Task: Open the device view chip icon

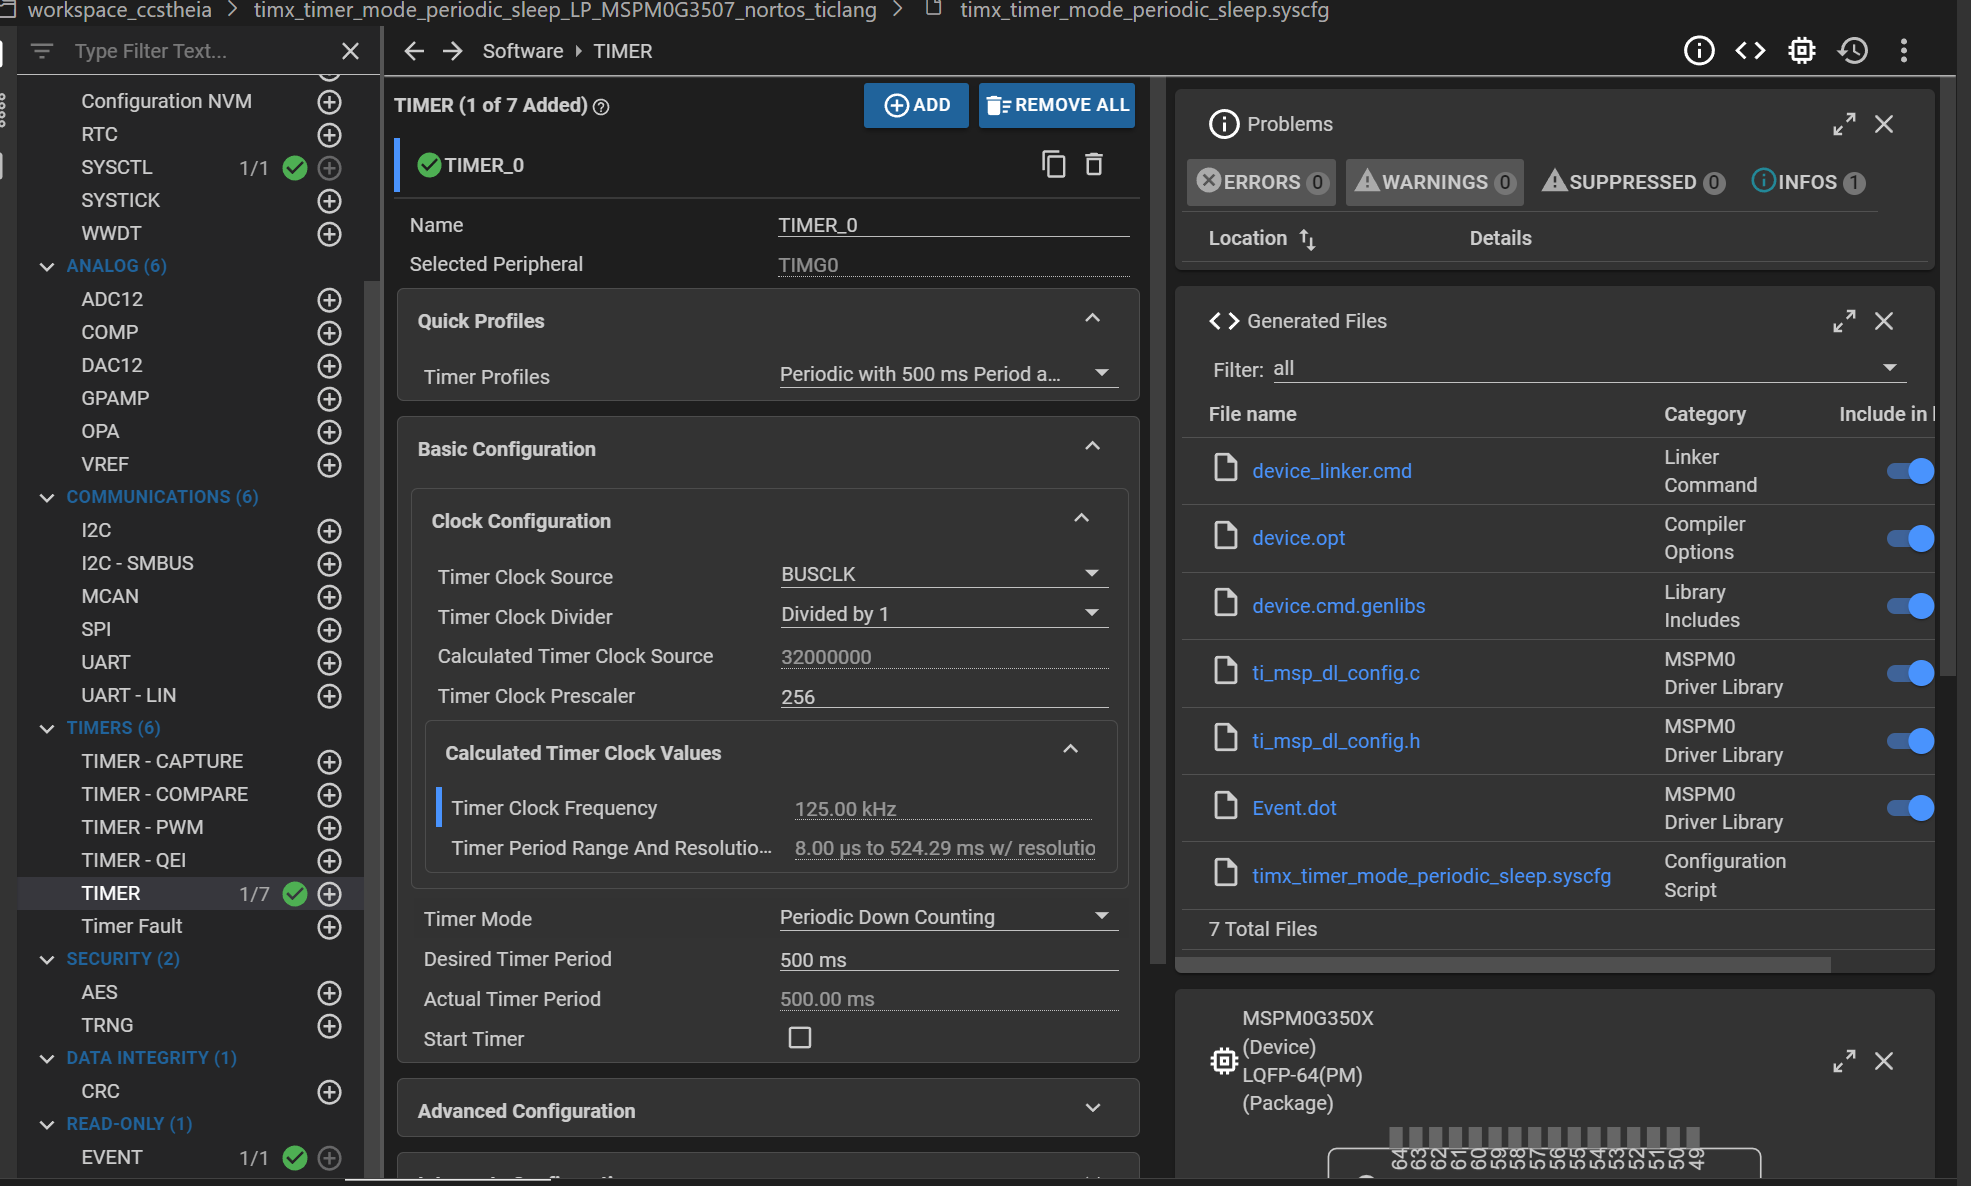Action: coord(1802,50)
